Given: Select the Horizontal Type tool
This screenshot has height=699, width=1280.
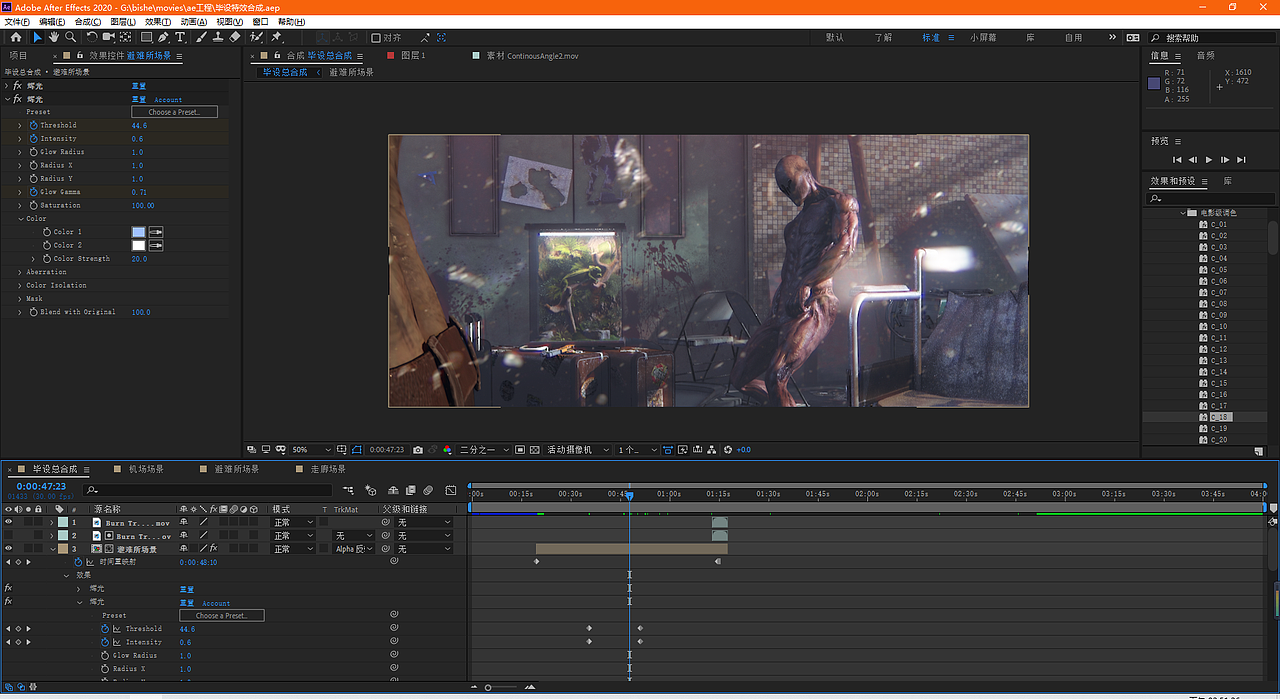Looking at the screenshot, I should point(180,37).
